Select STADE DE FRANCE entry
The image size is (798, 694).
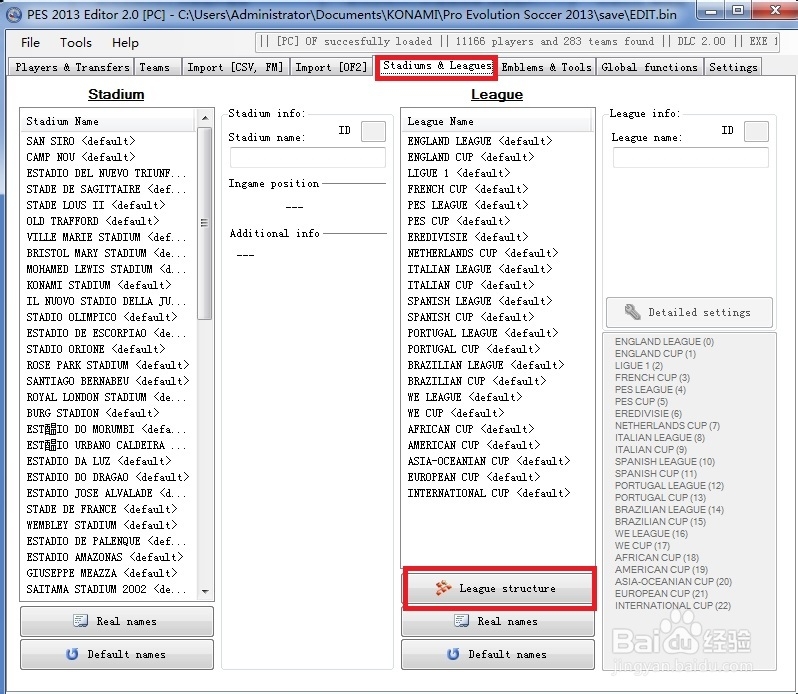tap(102, 509)
